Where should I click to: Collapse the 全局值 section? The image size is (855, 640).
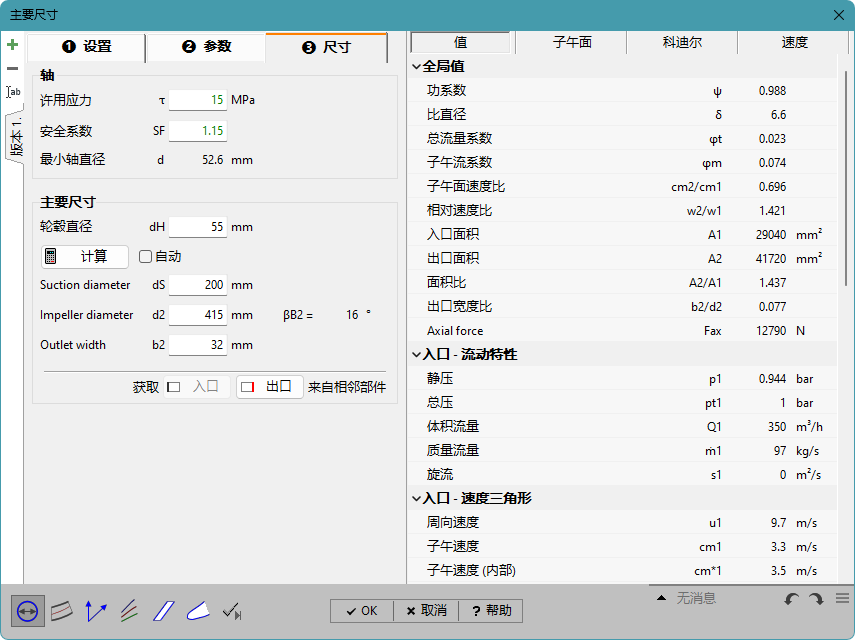pos(417,66)
